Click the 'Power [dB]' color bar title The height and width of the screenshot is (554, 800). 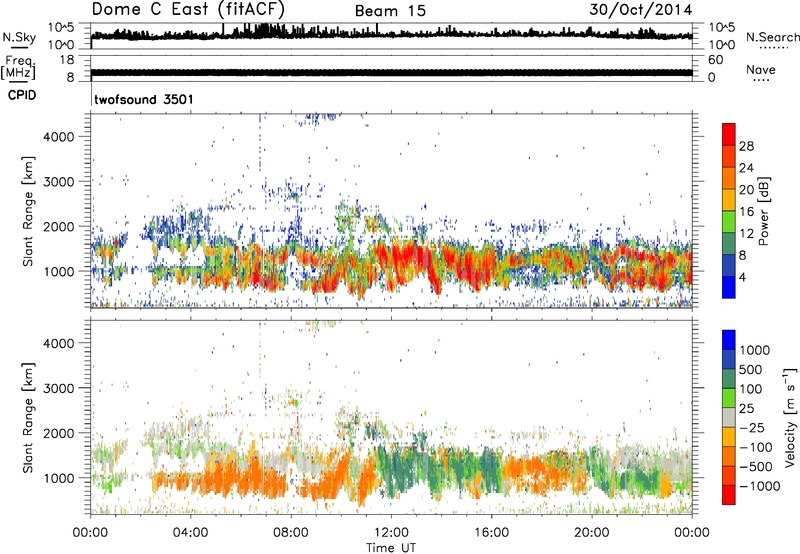(x=764, y=211)
